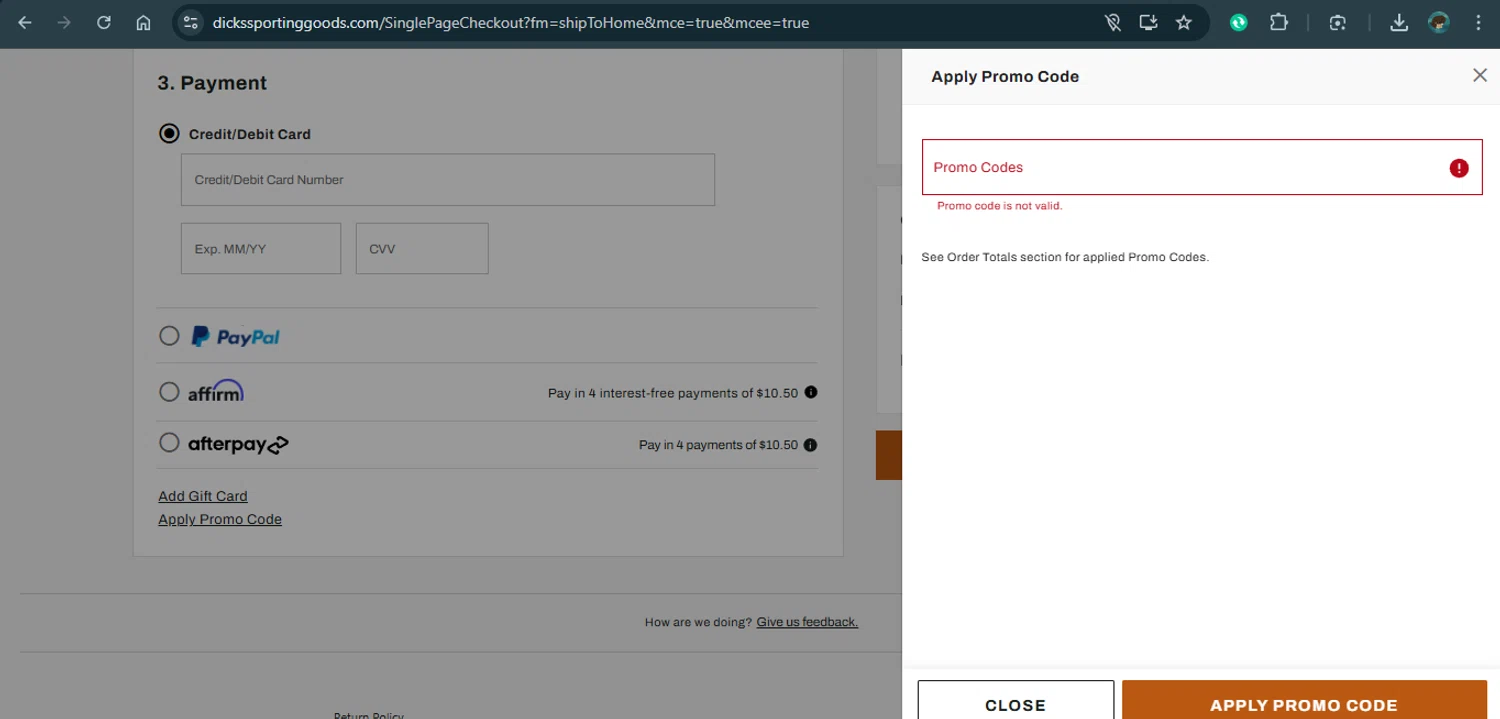Focus the Exp. MM/YY field
This screenshot has height=719, width=1500.
coord(261,248)
